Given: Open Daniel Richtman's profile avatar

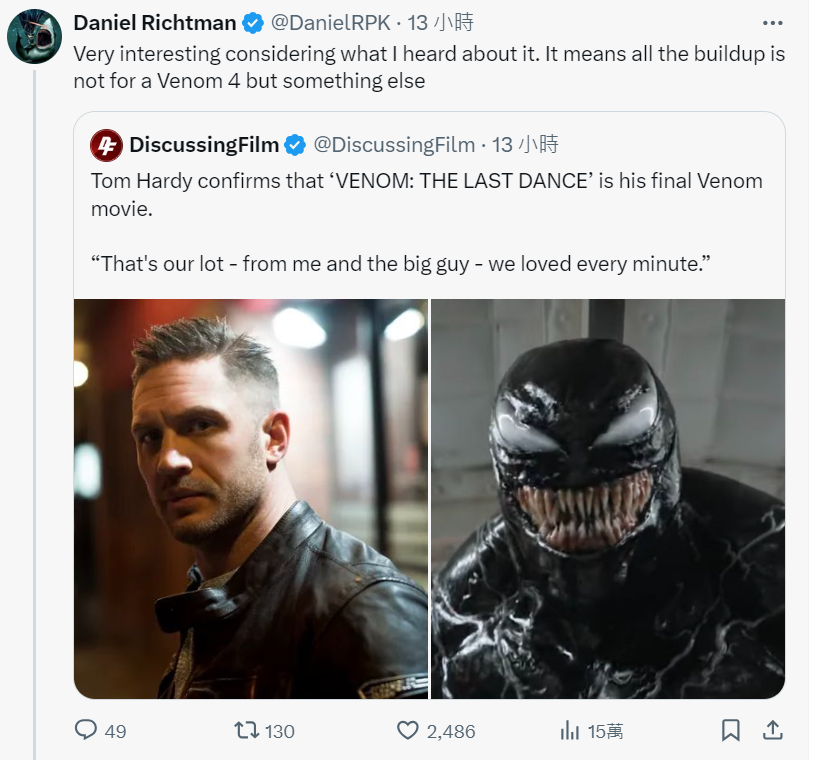Looking at the screenshot, I should pos(35,38).
